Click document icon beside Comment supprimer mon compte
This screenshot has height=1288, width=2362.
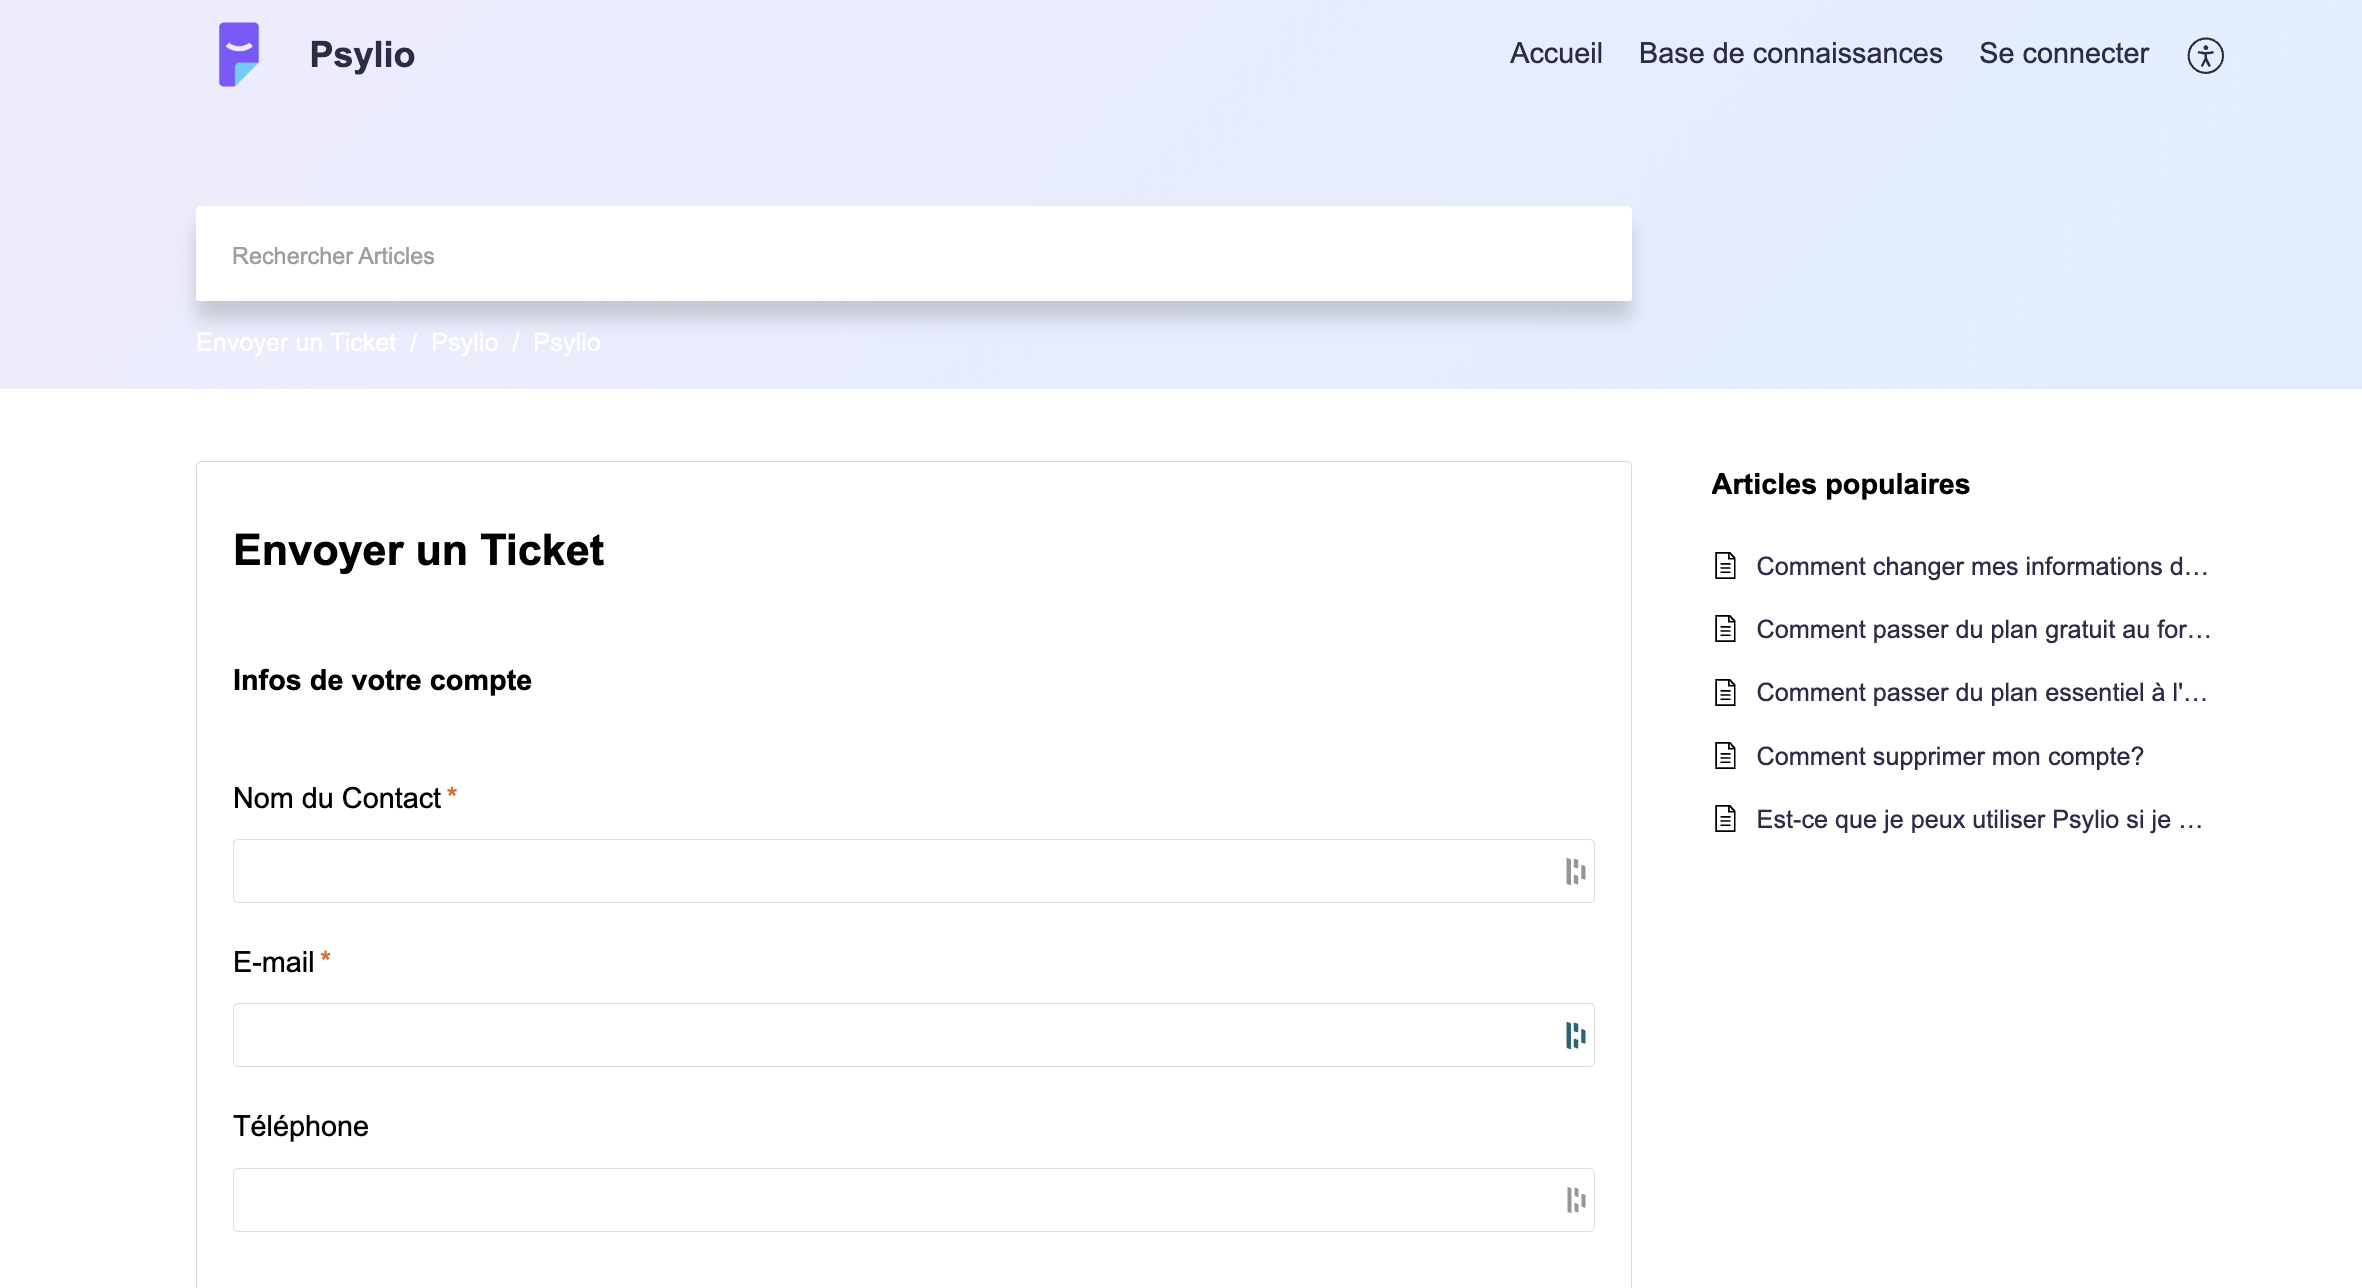[1725, 756]
